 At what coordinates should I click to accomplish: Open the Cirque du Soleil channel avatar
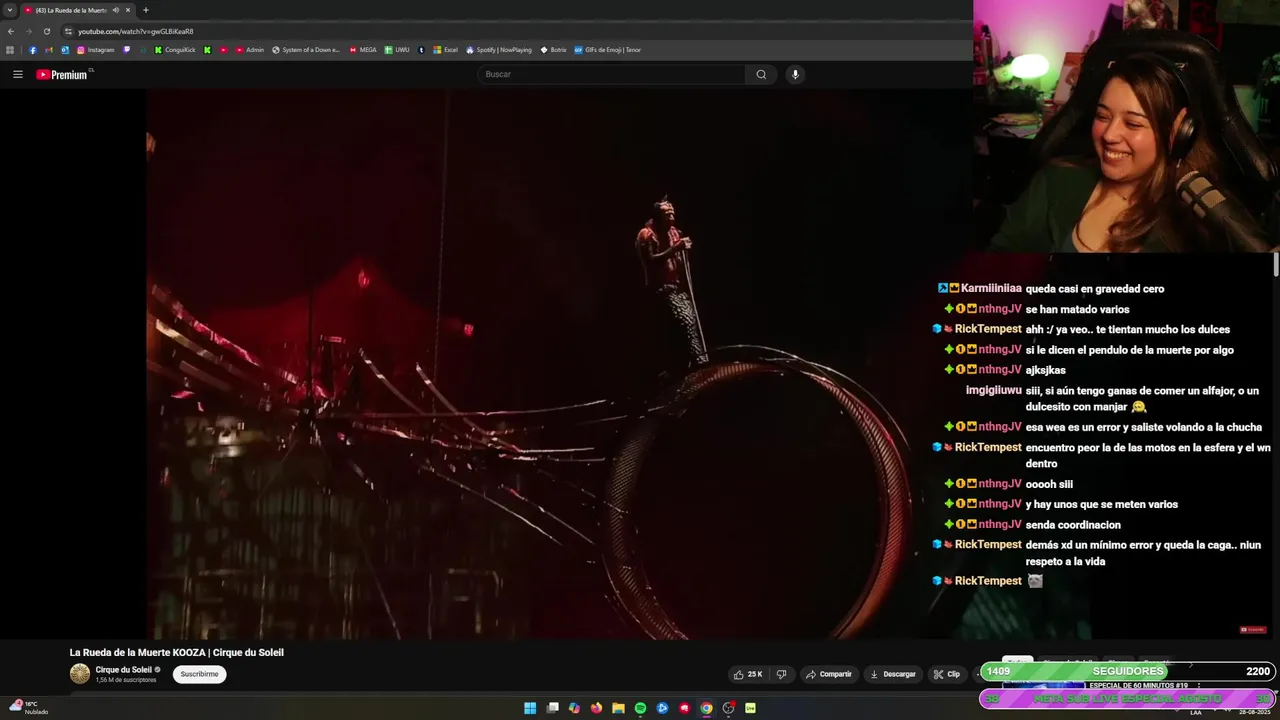[x=80, y=674]
